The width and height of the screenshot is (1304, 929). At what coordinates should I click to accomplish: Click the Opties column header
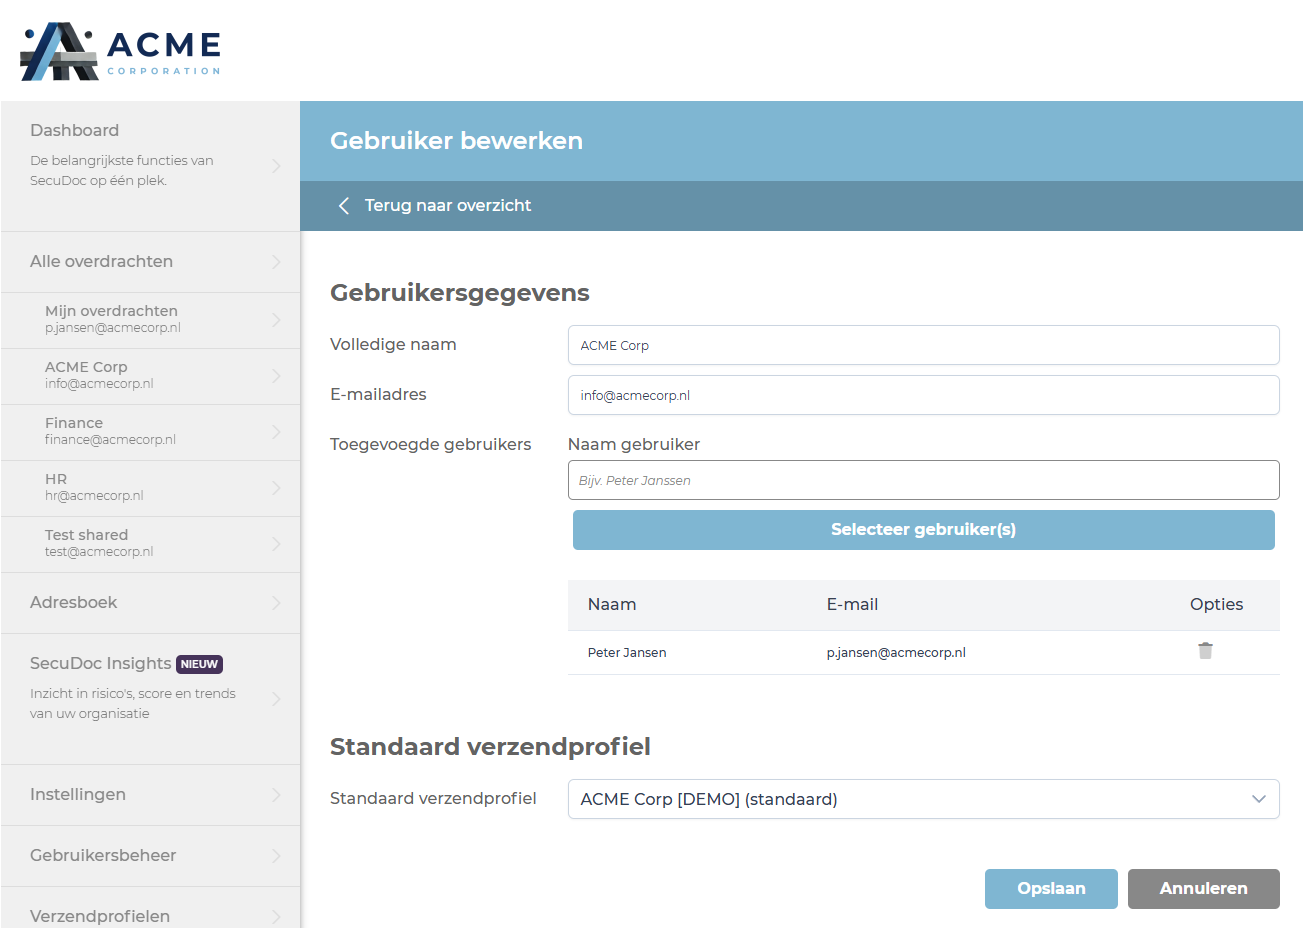pos(1216,605)
